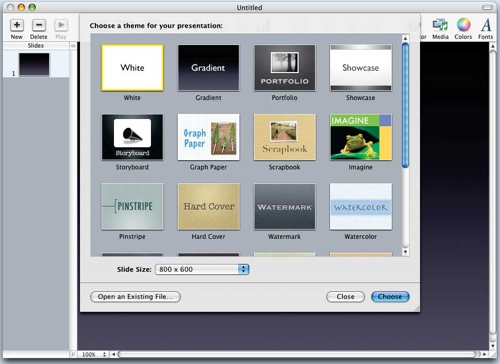Choose the Portfolio theme thumbnail
The image size is (500, 364).
[284, 68]
